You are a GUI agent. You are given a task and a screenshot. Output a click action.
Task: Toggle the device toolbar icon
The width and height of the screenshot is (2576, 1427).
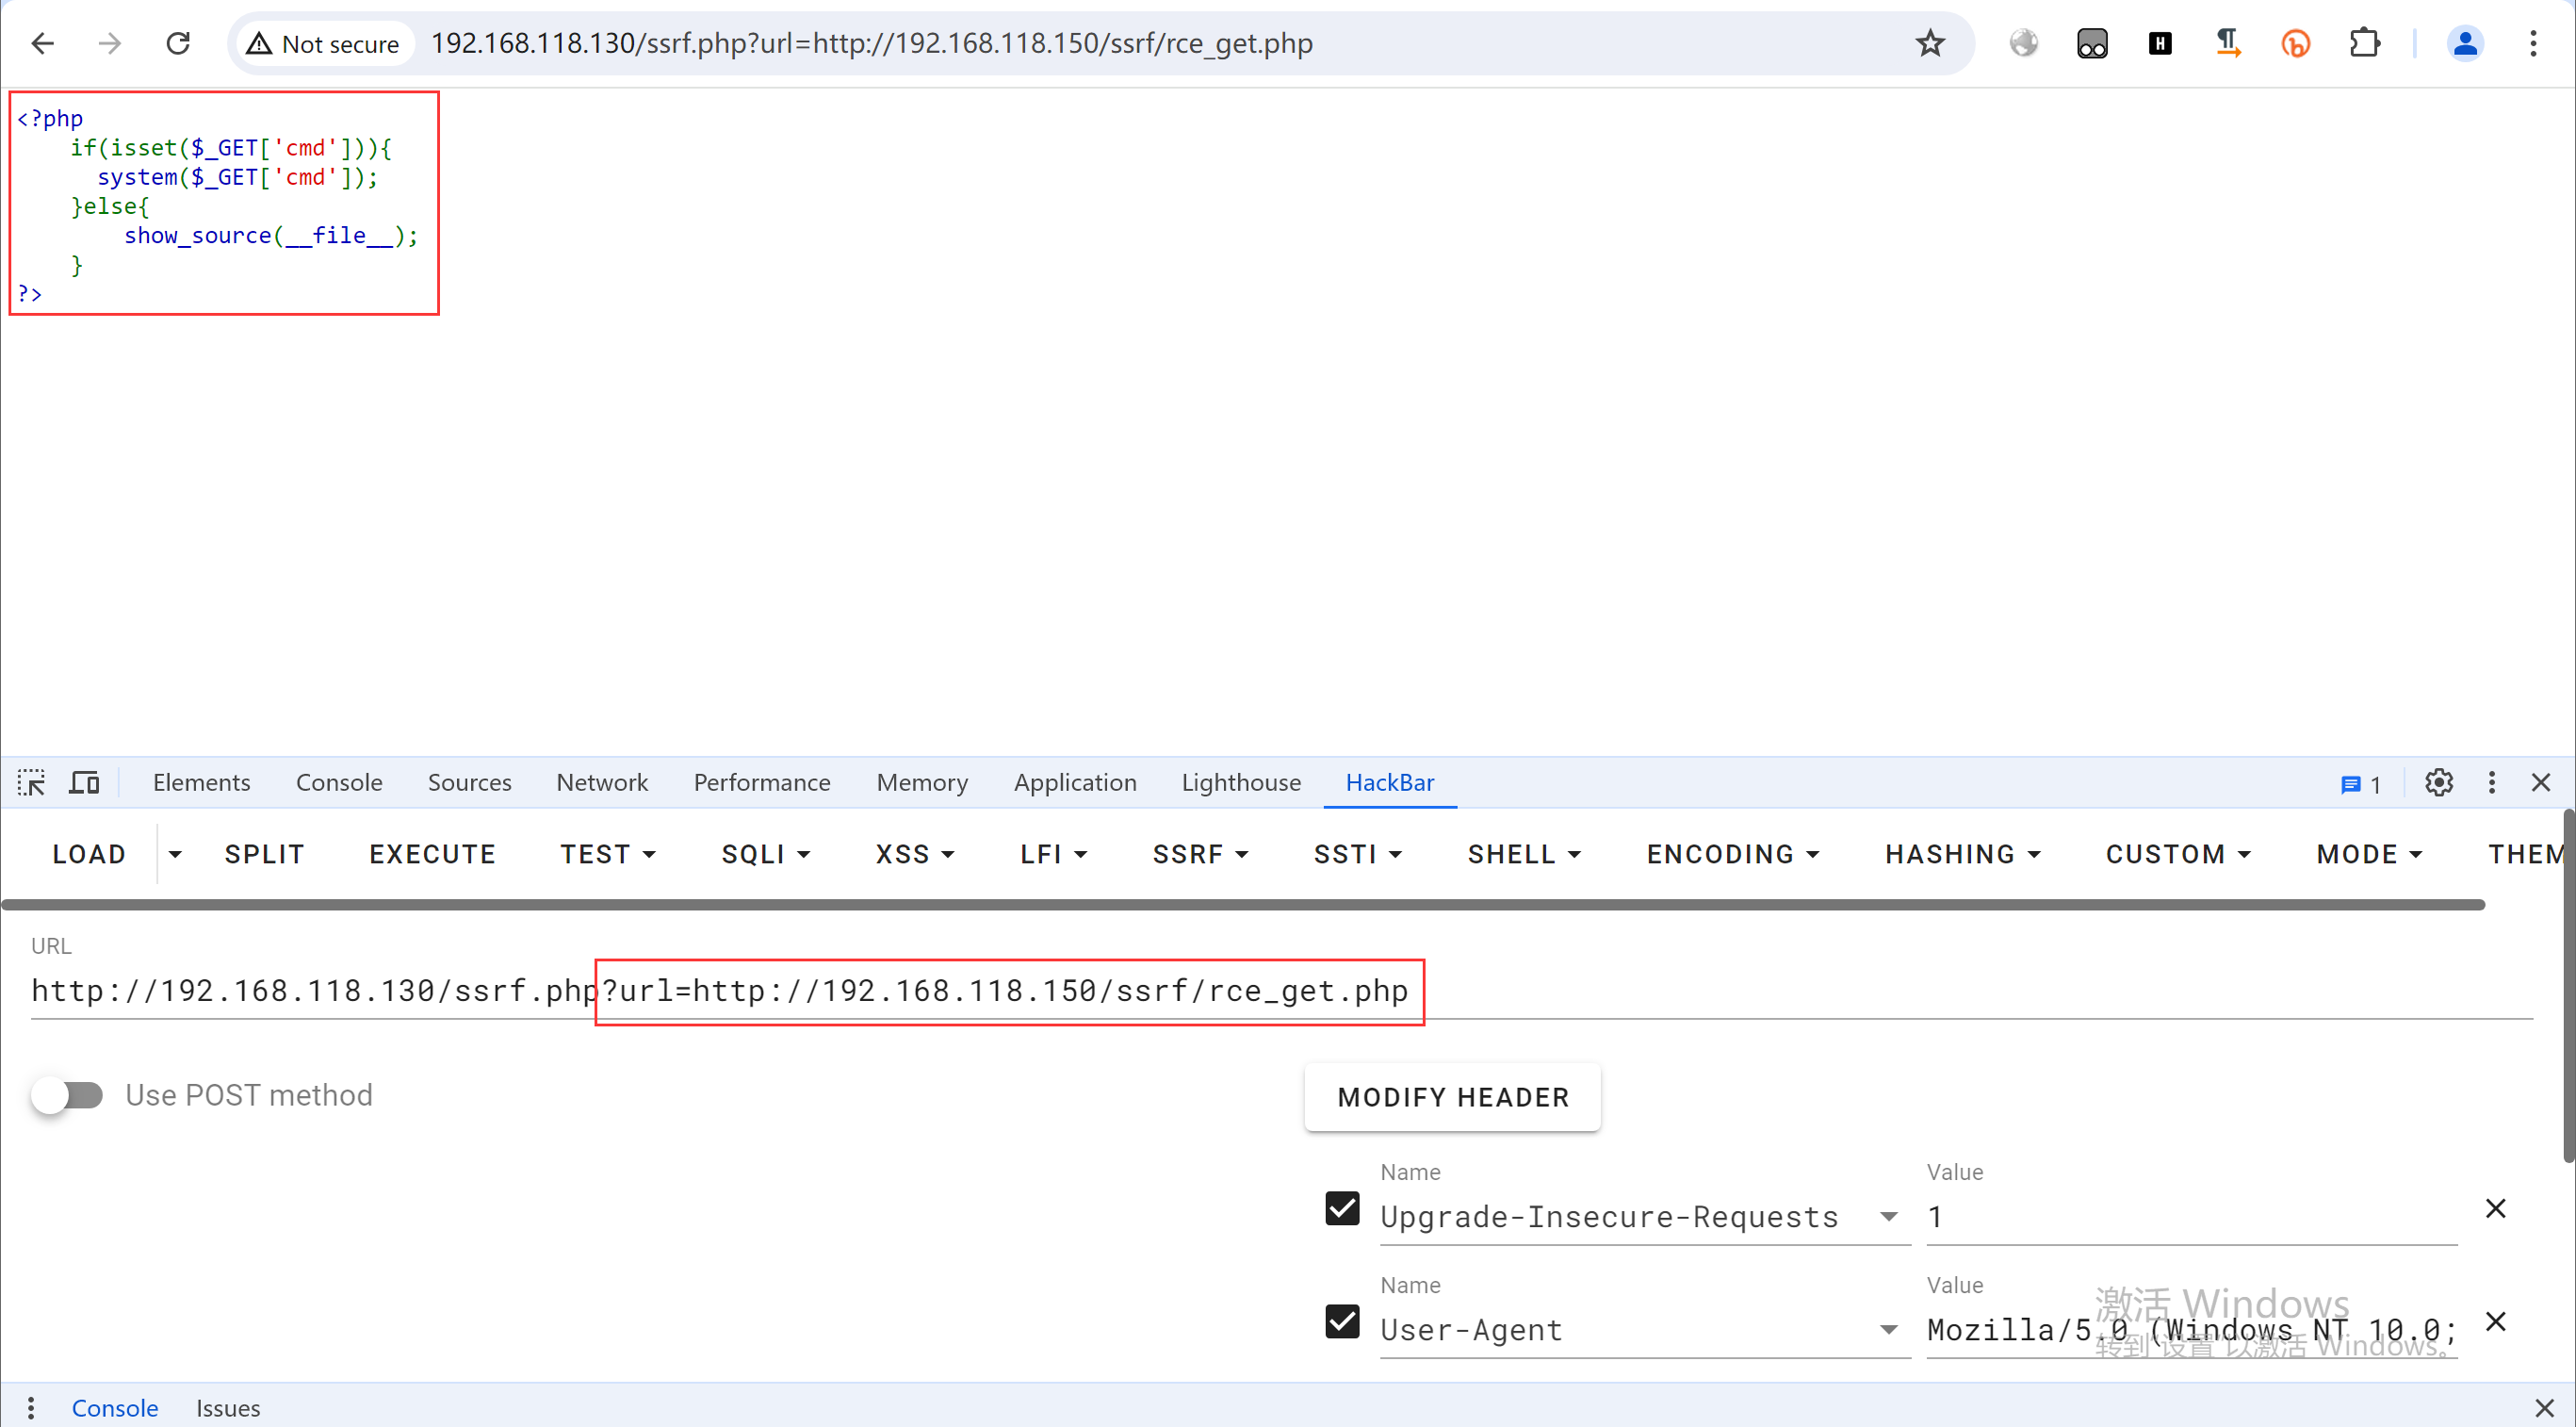(x=84, y=782)
